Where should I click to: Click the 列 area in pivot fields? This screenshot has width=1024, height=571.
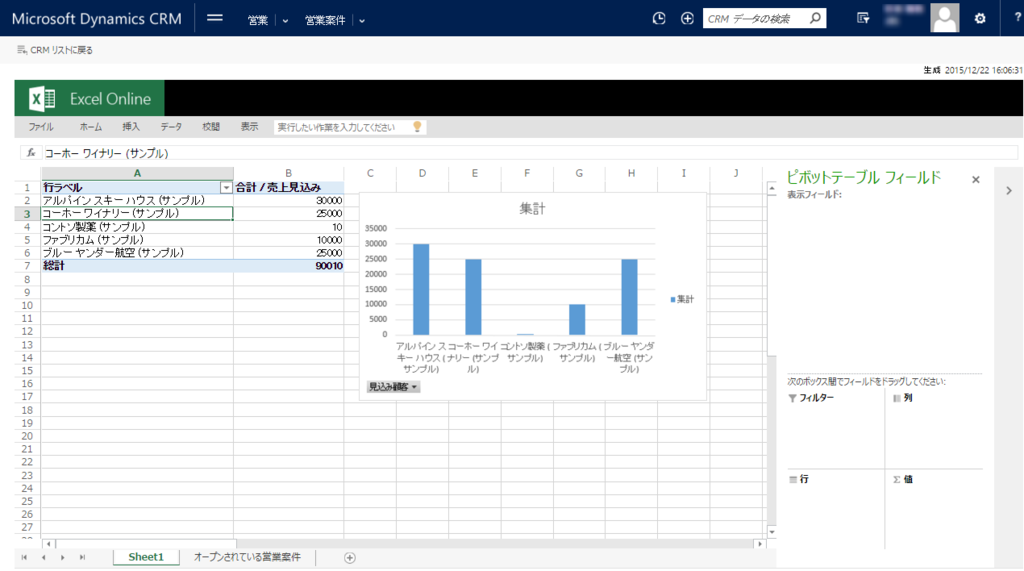pos(936,429)
